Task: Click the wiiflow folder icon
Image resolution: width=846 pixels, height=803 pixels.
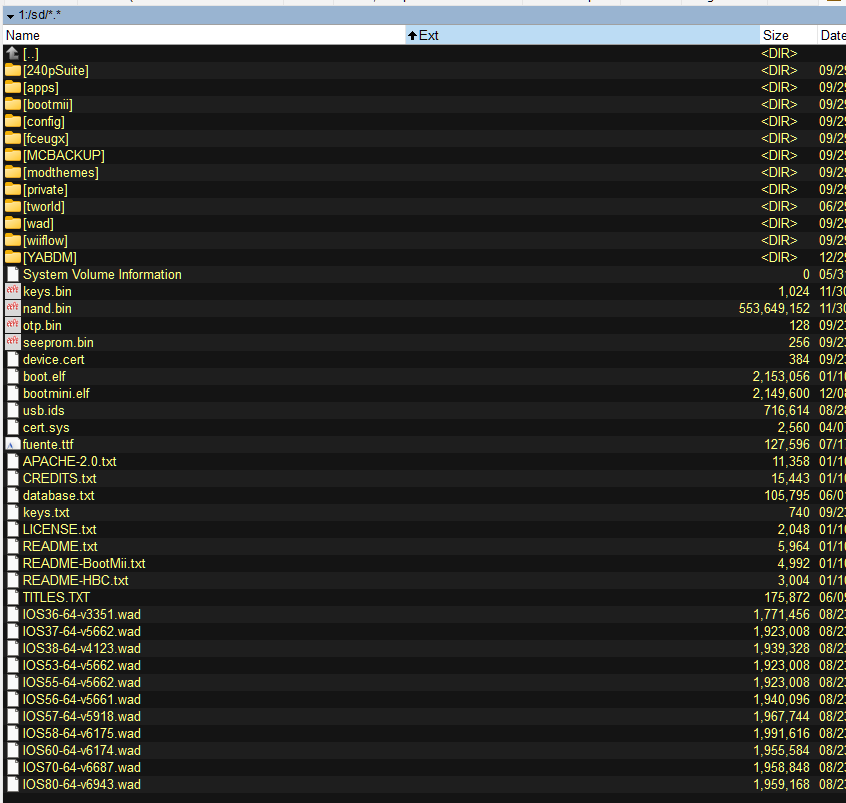Action: [x=13, y=241]
